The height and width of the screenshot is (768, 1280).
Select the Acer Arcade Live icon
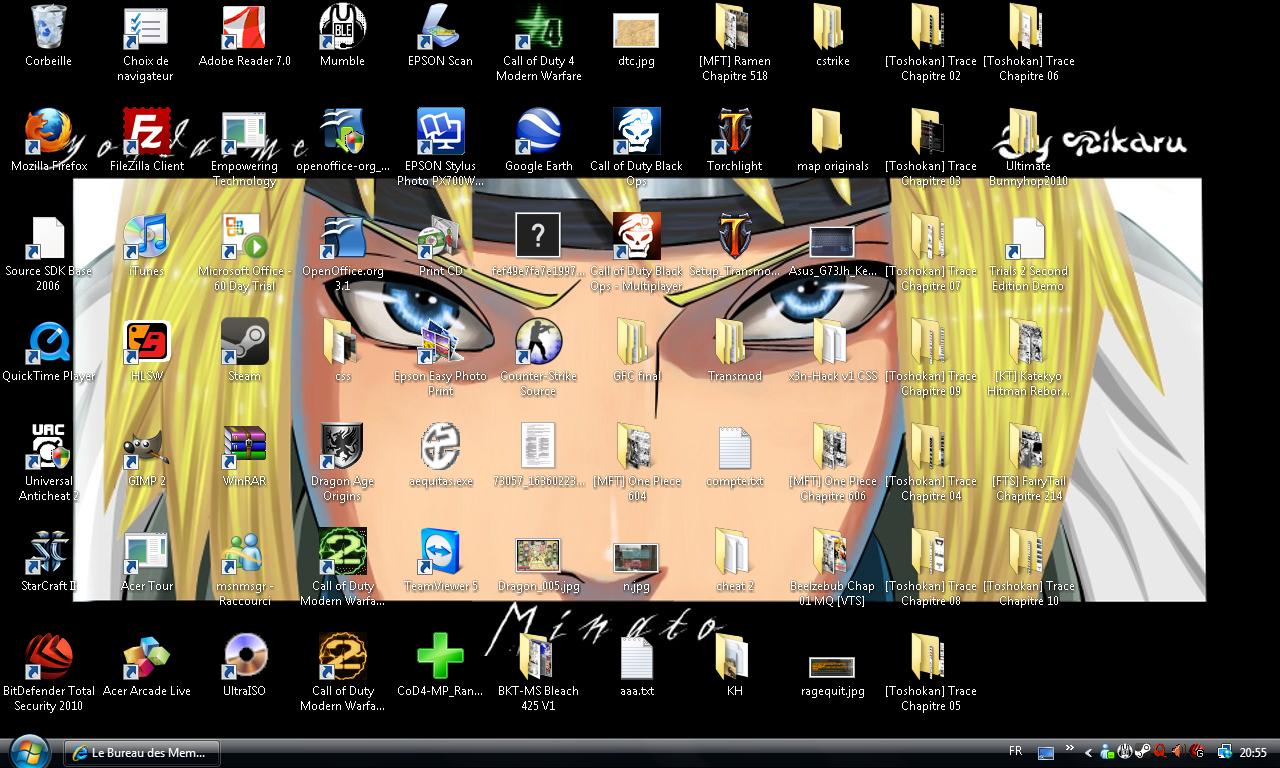(x=146, y=657)
